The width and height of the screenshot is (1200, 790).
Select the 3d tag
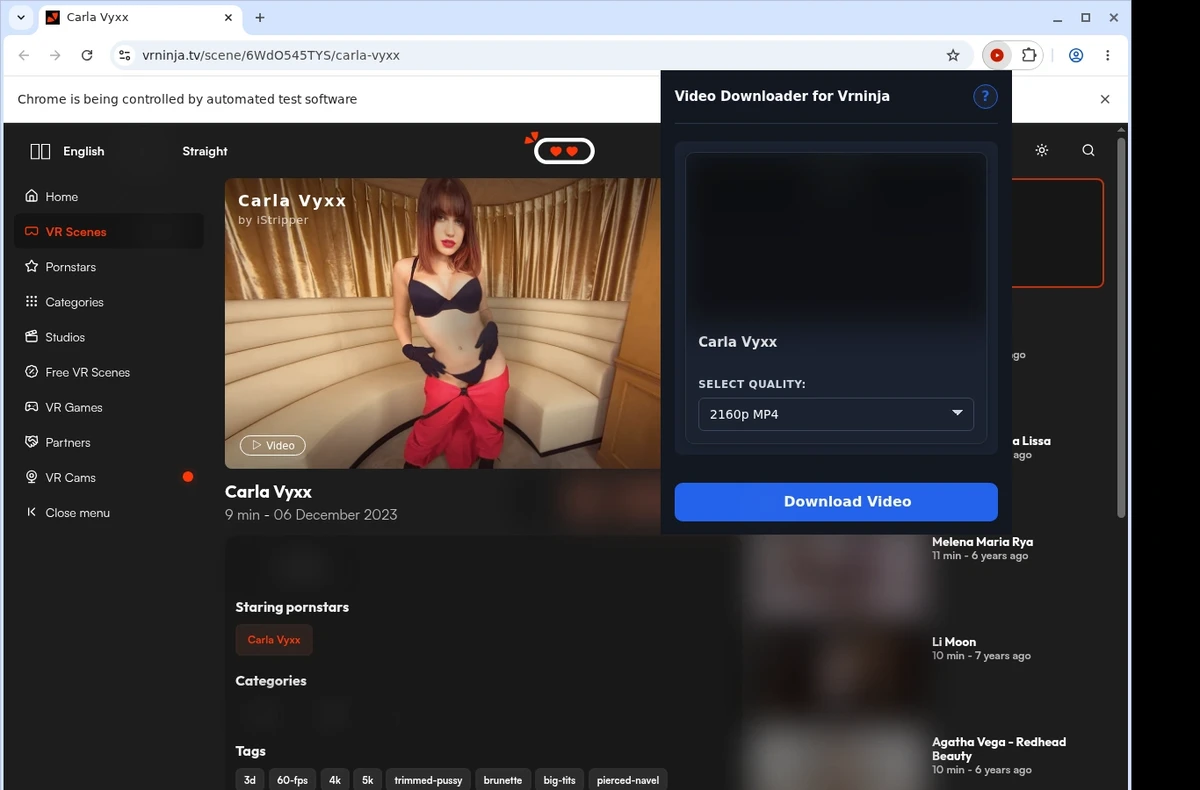[x=250, y=780]
